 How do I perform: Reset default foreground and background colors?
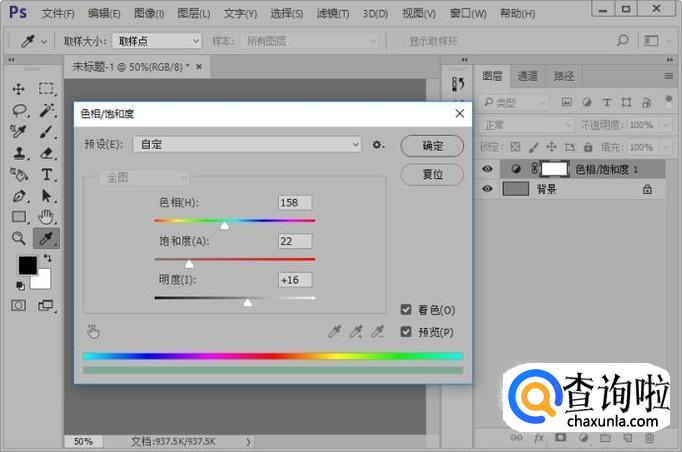[20, 285]
